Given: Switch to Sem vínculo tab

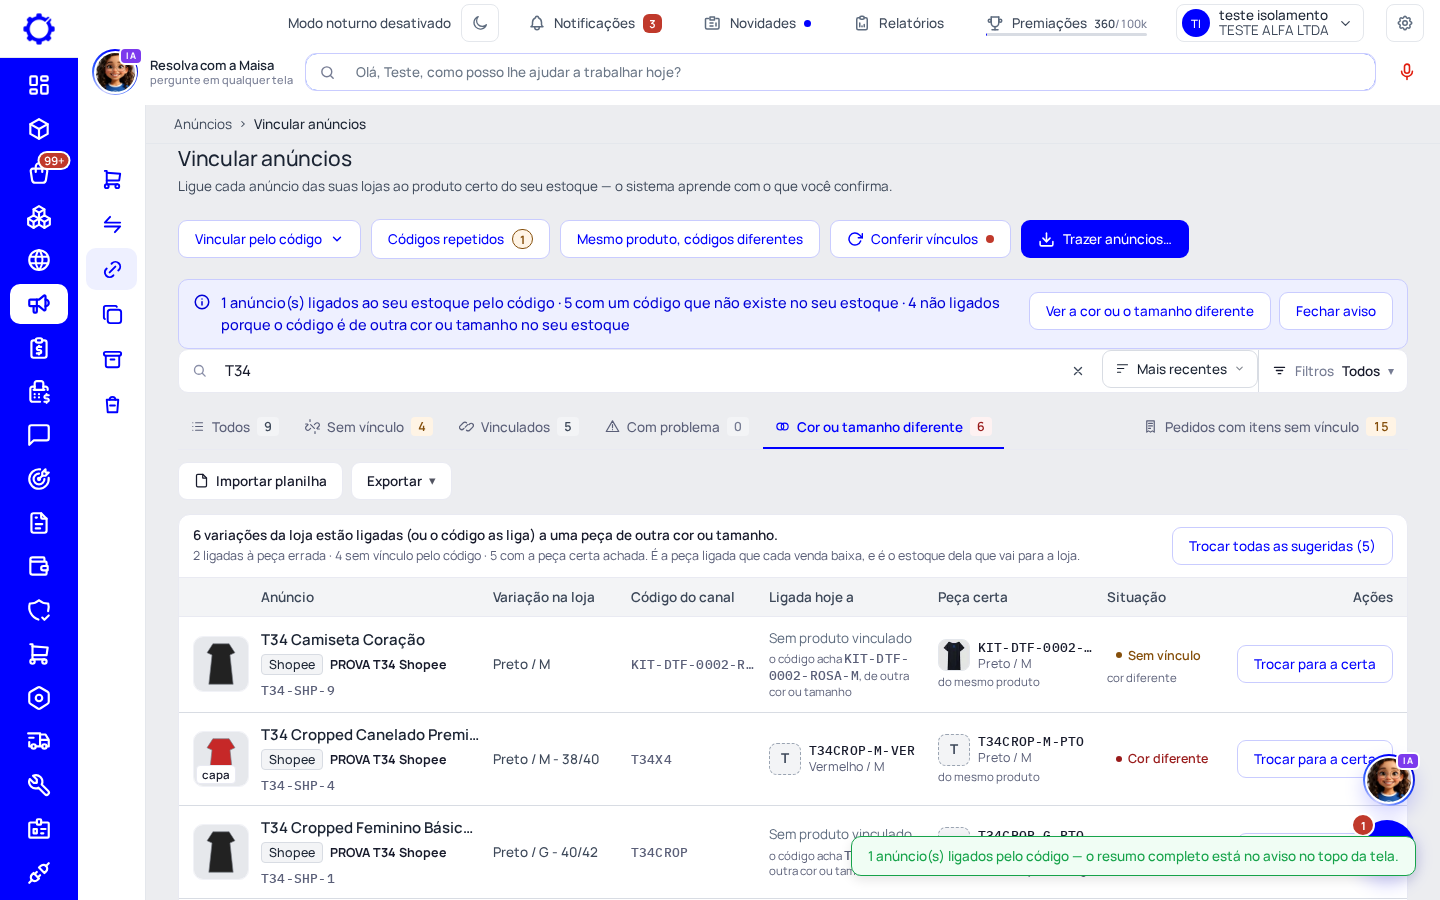Looking at the screenshot, I should [x=368, y=427].
